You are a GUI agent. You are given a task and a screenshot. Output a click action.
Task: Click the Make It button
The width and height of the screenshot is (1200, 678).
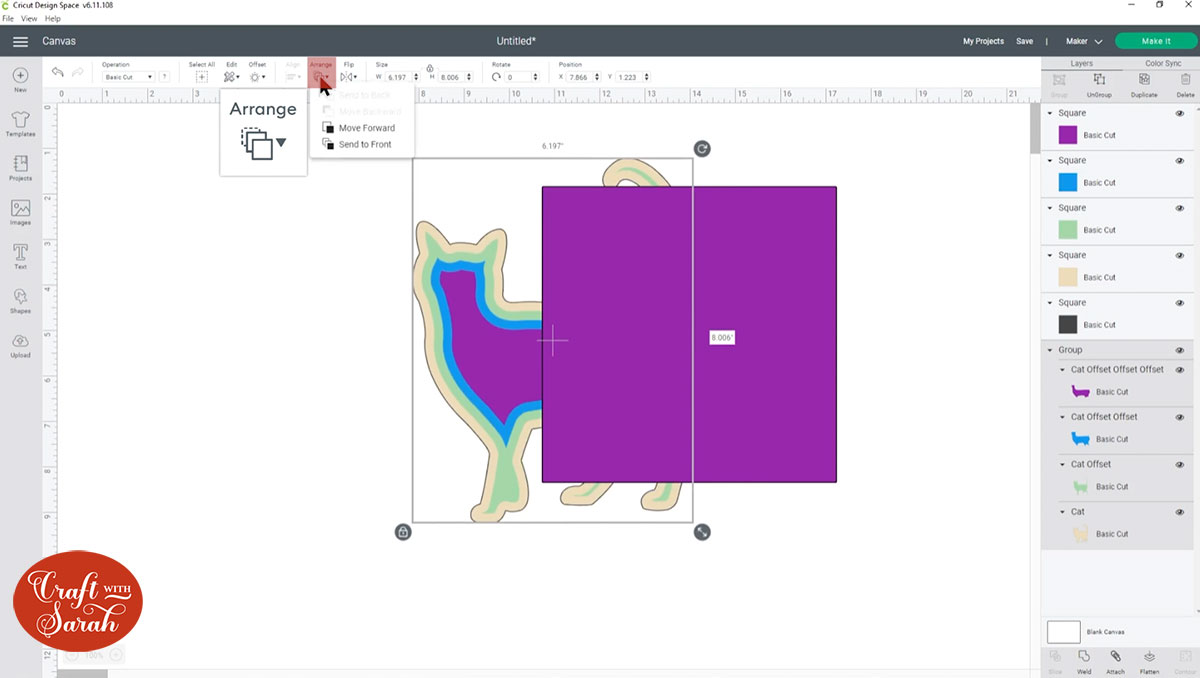coord(1156,41)
